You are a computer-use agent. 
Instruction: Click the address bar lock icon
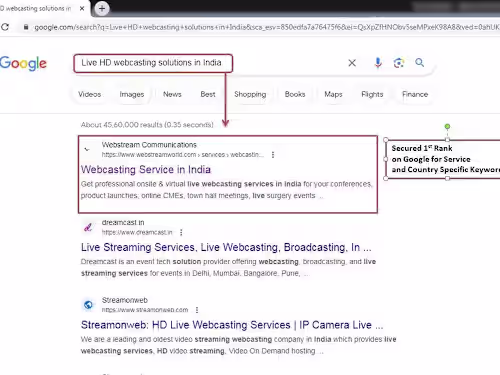click(26, 27)
